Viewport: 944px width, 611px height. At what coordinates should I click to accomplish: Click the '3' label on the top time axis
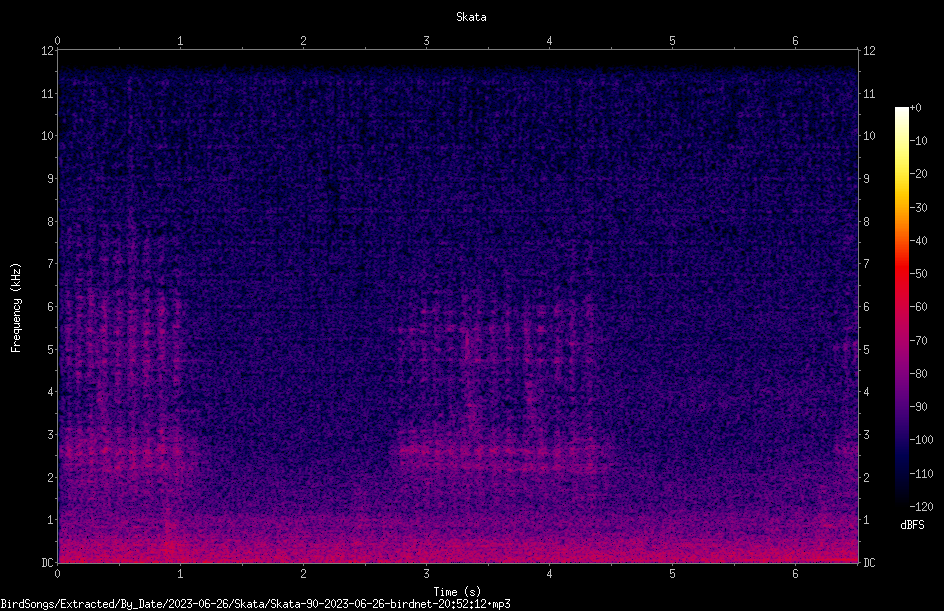[426, 41]
